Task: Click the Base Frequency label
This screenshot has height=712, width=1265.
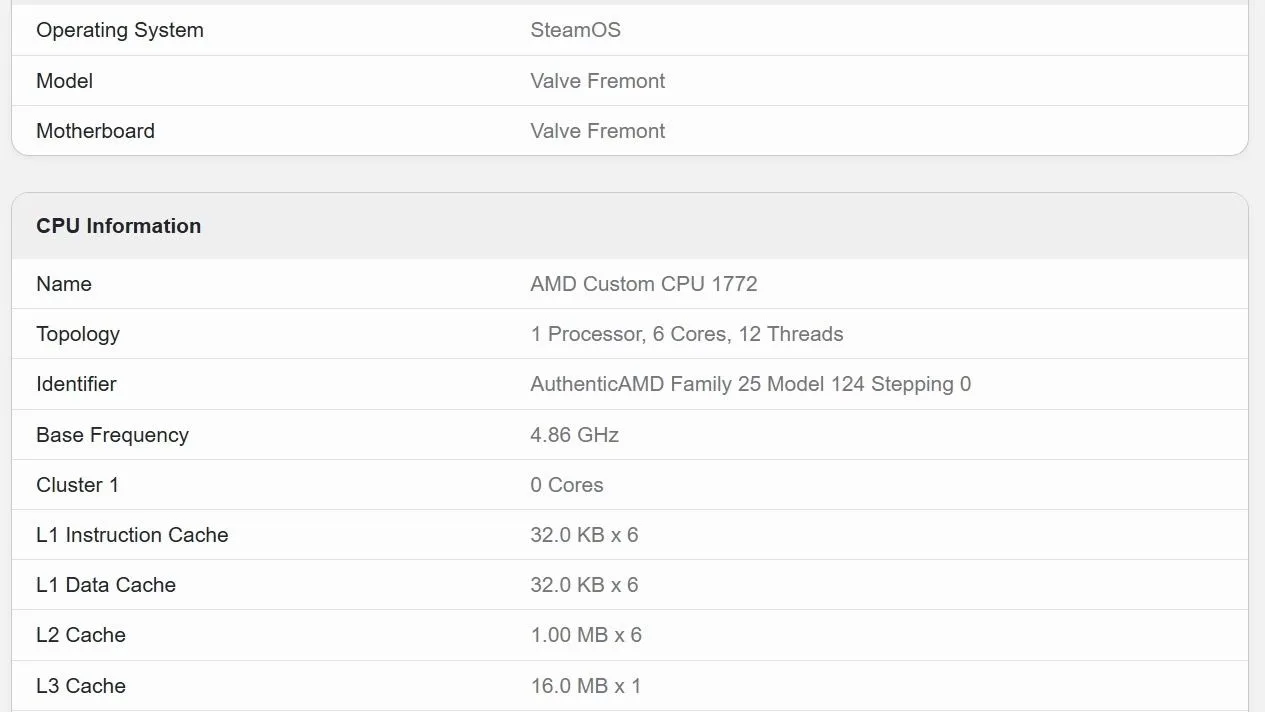Action: [x=112, y=435]
